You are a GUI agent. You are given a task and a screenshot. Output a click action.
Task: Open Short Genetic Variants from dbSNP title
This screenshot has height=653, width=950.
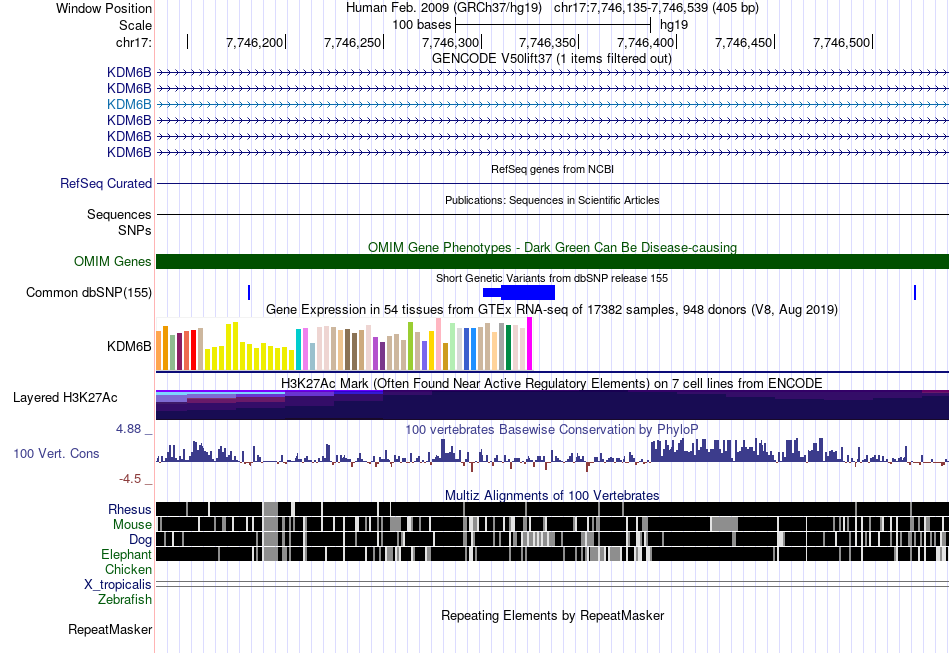point(552,278)
